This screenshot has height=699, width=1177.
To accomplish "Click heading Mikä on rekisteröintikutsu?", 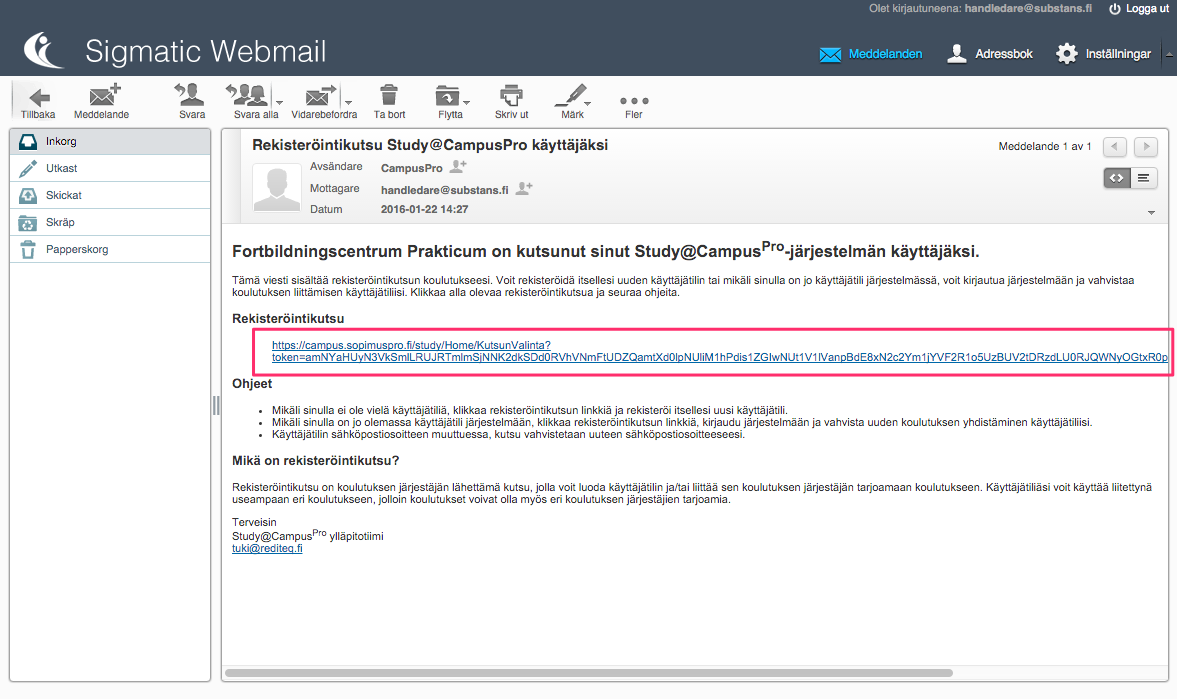I will (x=316, y=460).
